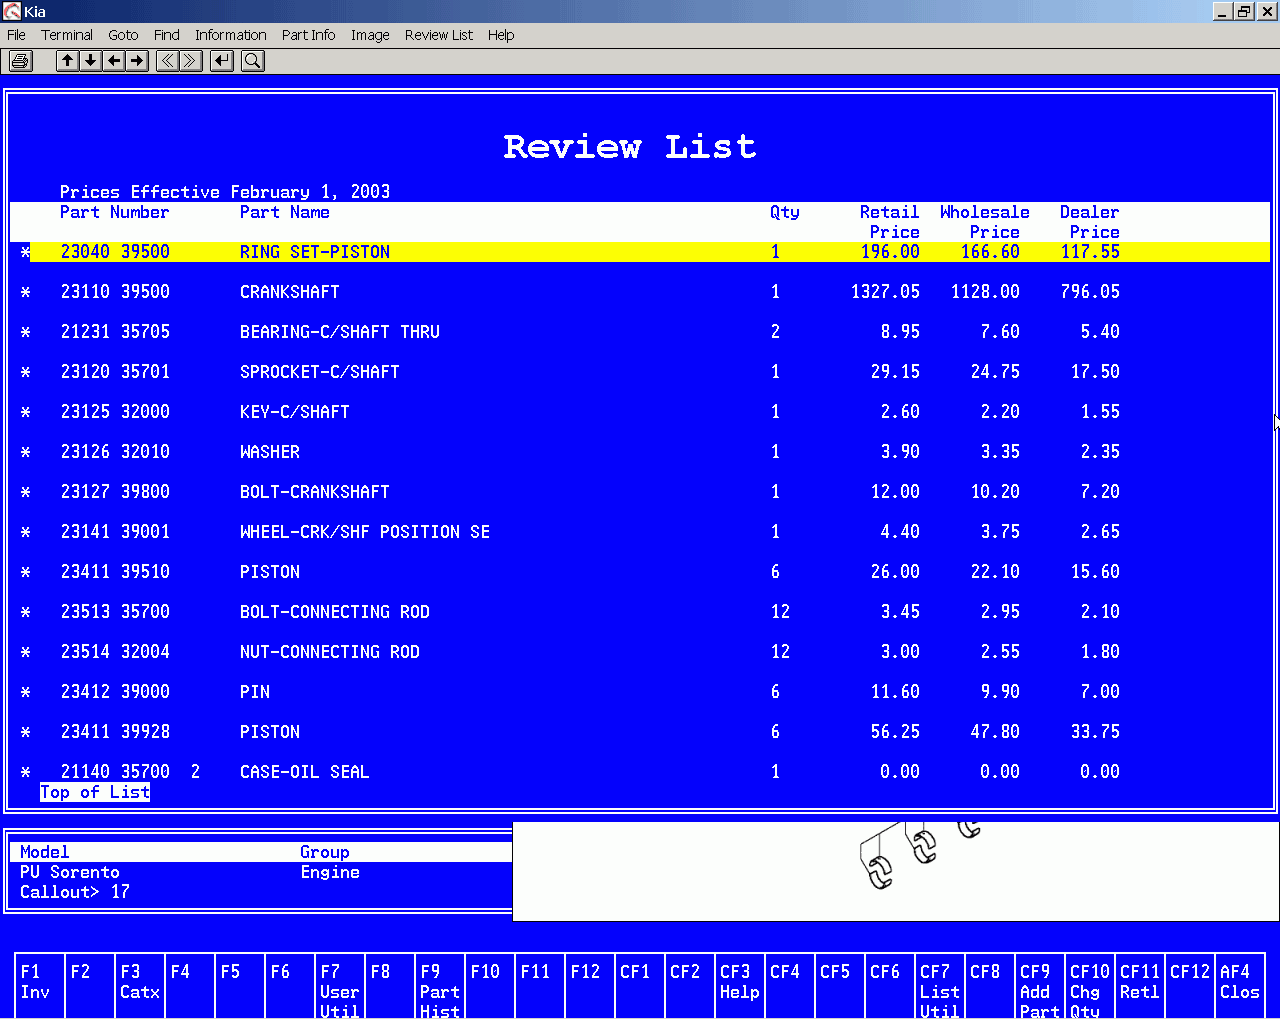Click part number 23411 39510

(115, 572)
